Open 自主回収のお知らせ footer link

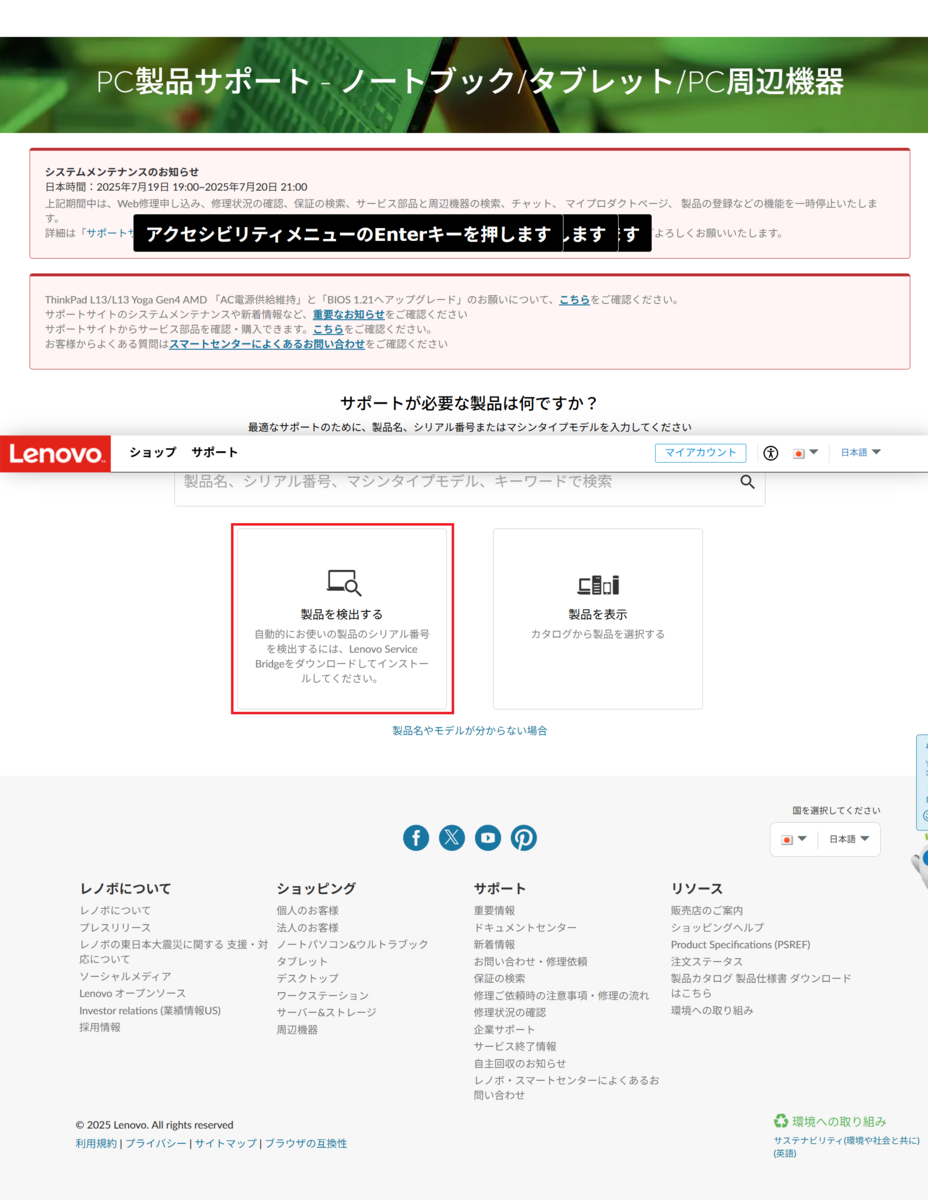pos(520,1064)
